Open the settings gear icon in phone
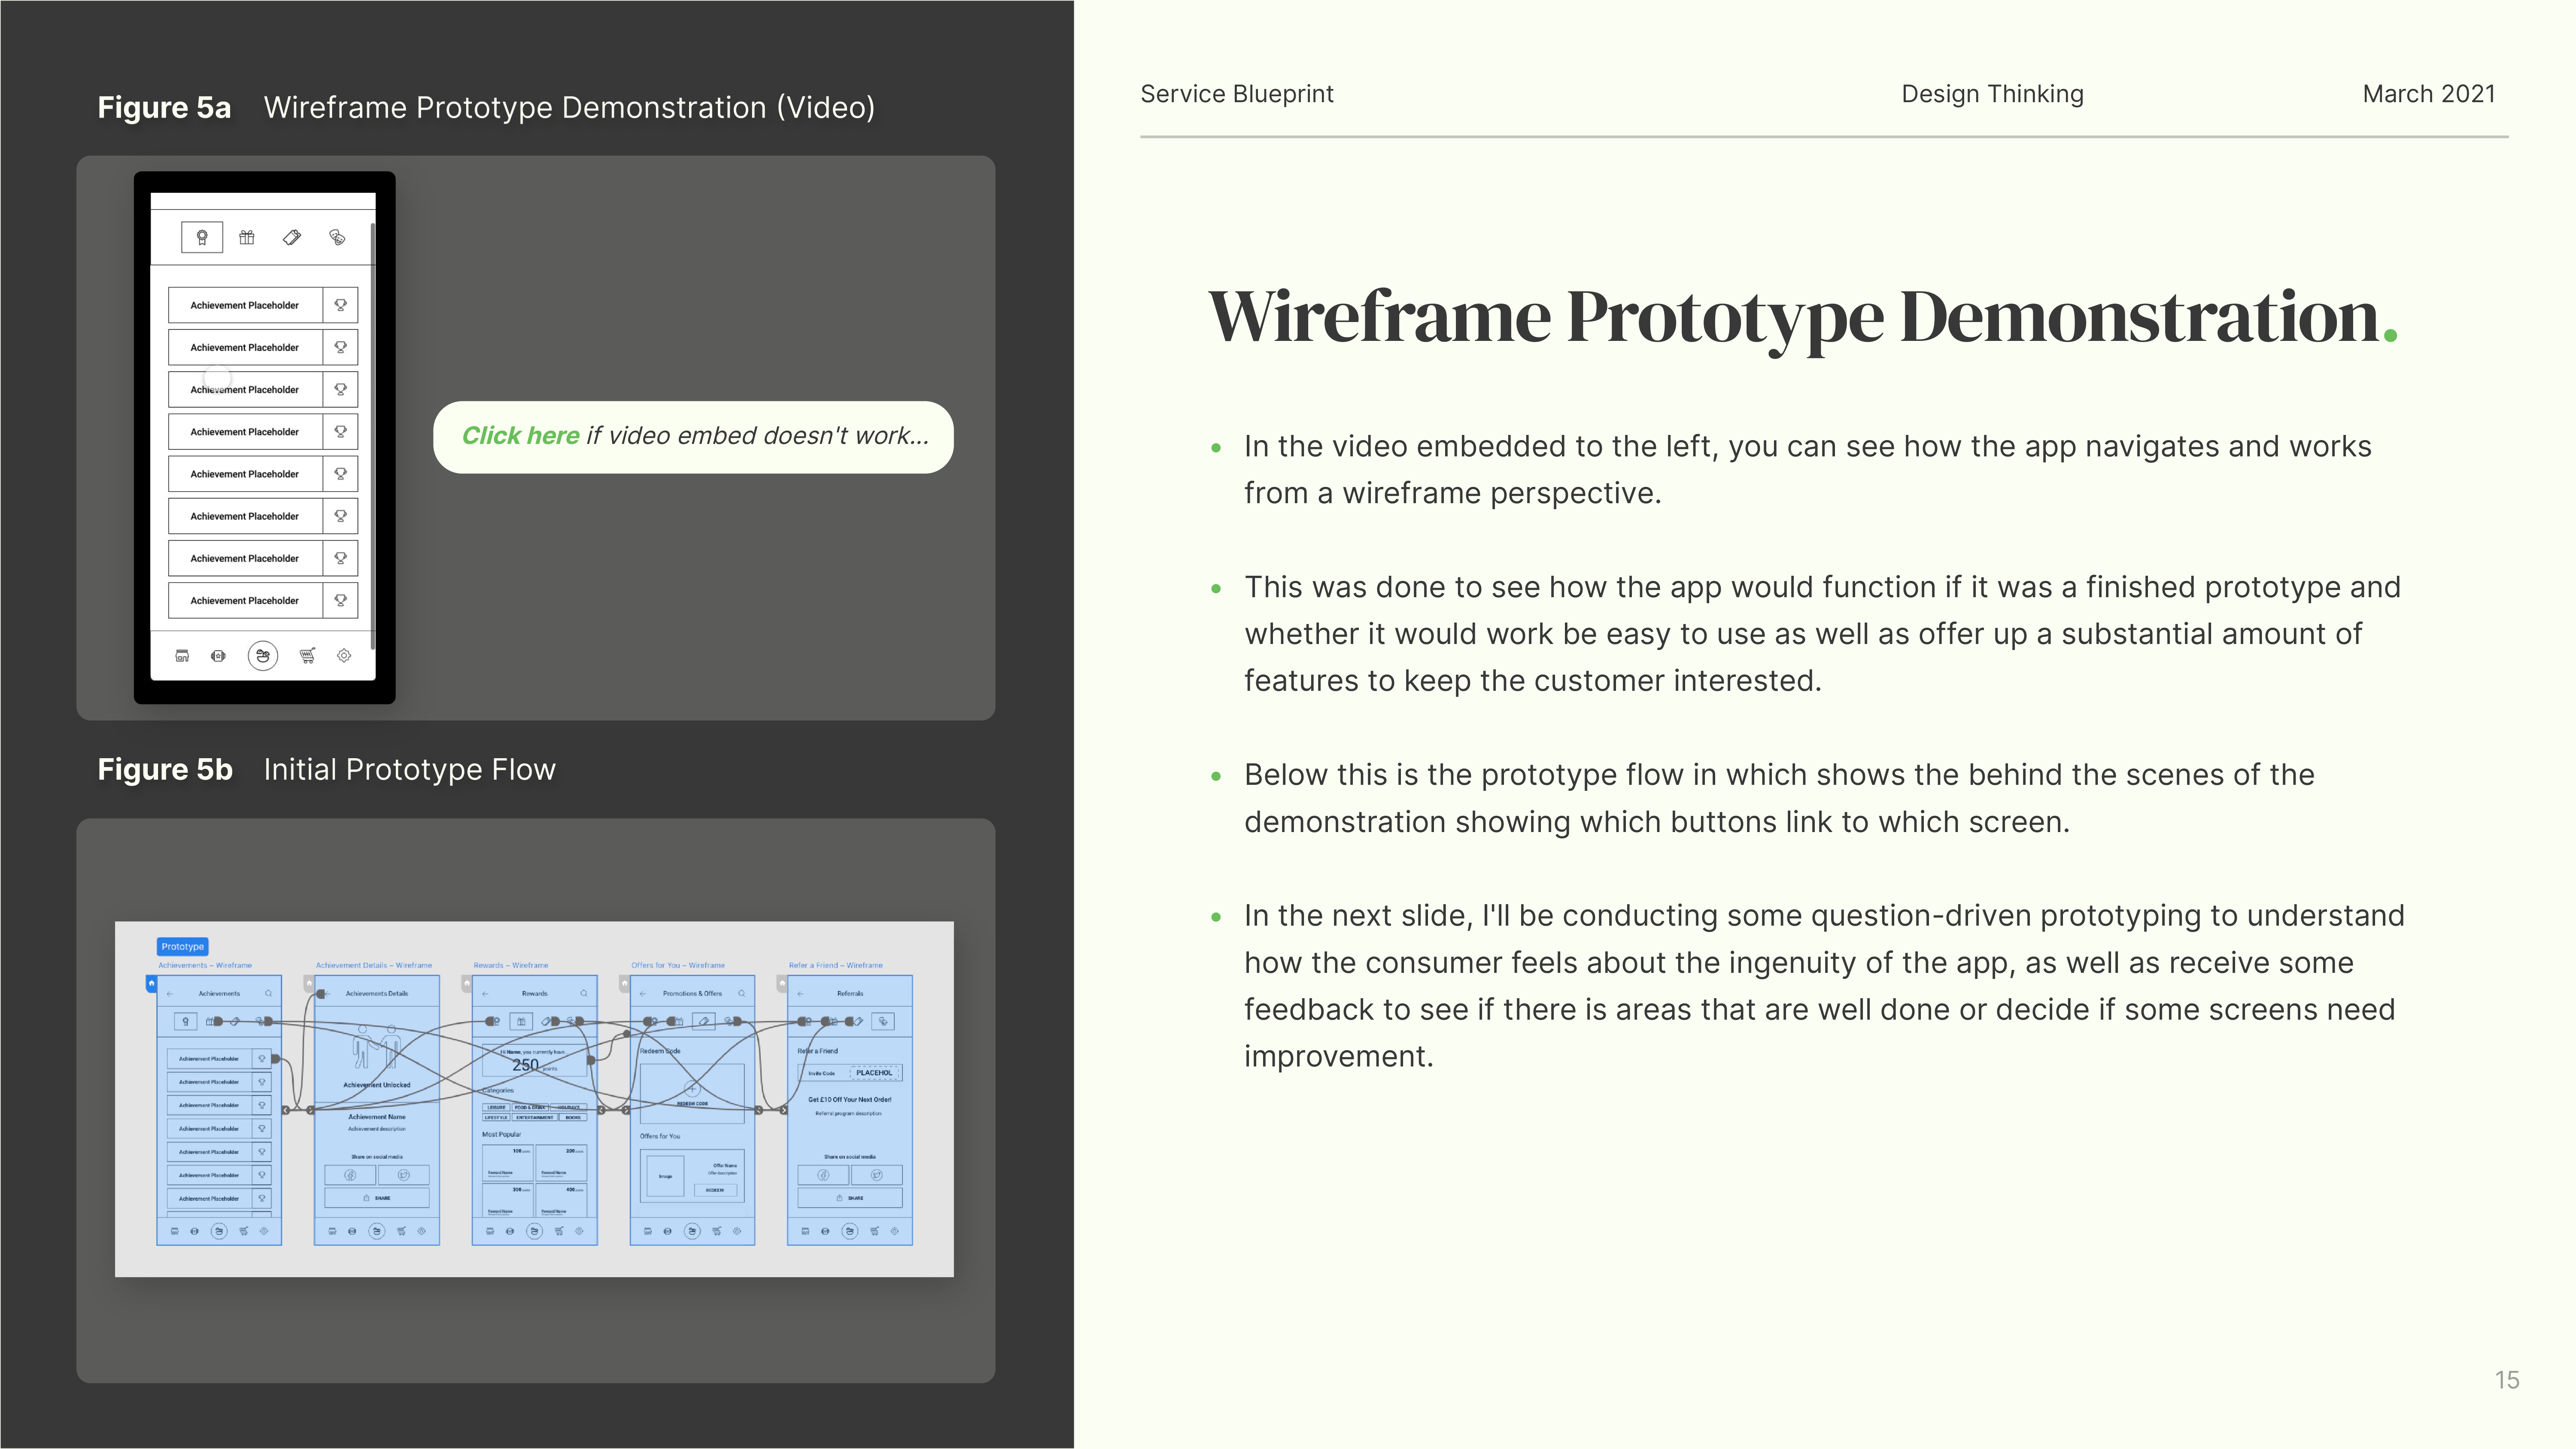 pyautogui.click(x=344, y=656)
